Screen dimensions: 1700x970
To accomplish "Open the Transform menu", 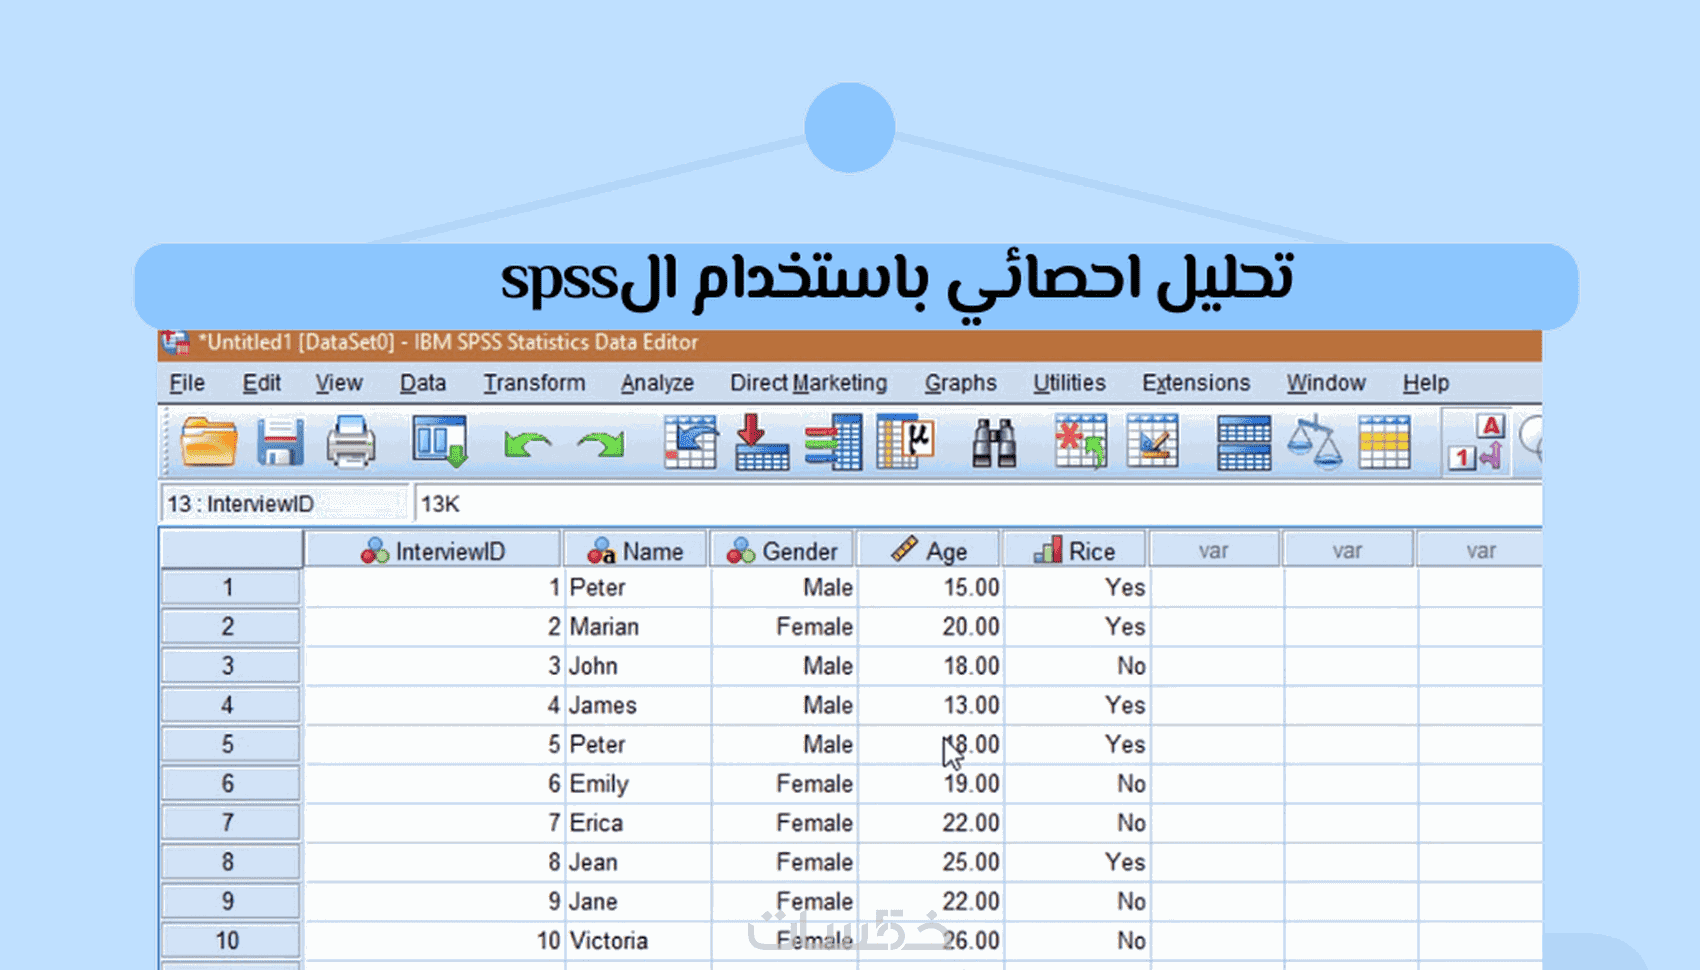I will click(x=535, y=383).
